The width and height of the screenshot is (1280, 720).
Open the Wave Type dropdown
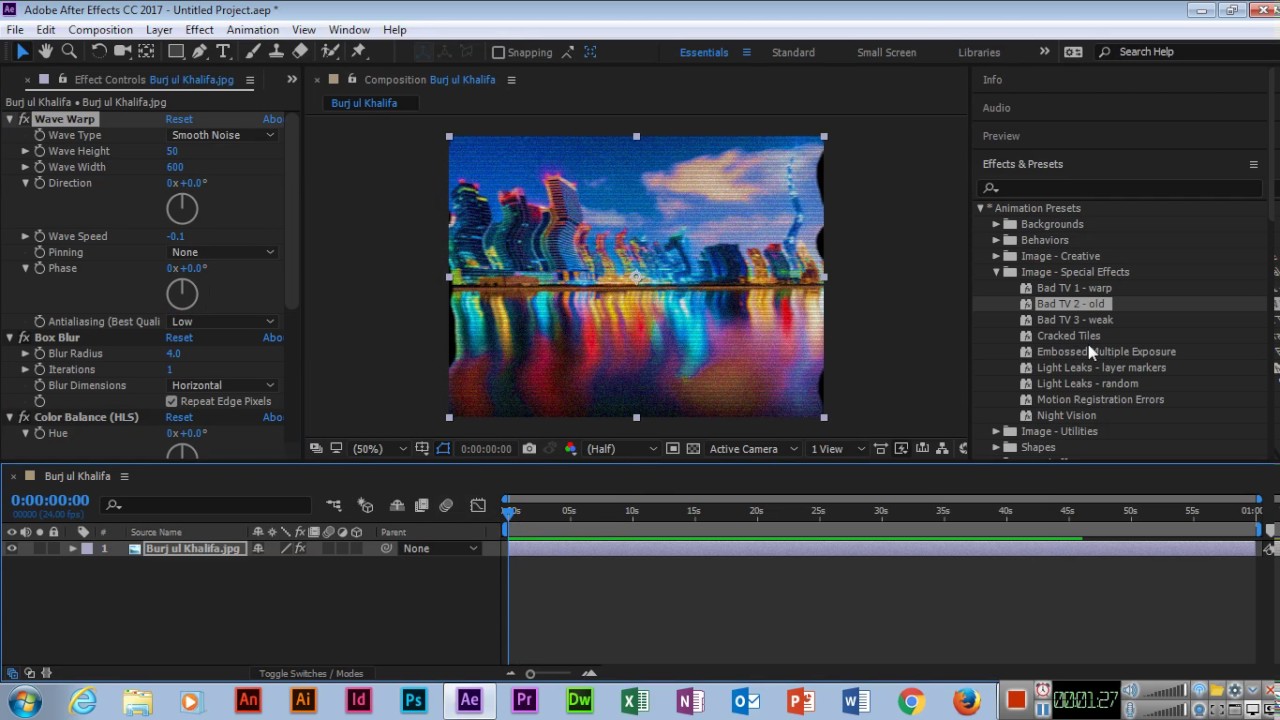[x=222, y=135]
